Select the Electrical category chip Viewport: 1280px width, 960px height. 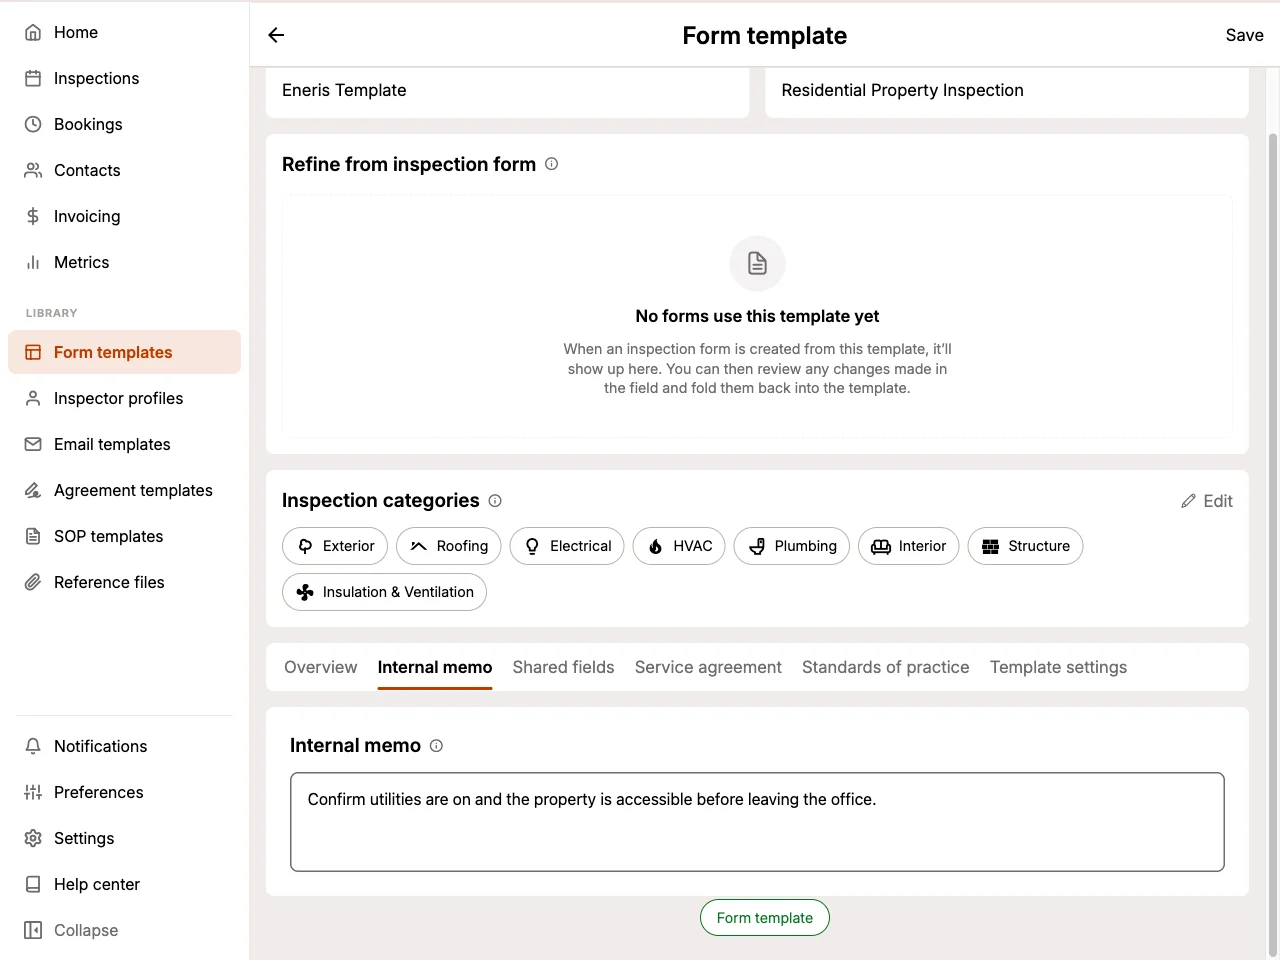click(x=567, y=546)
